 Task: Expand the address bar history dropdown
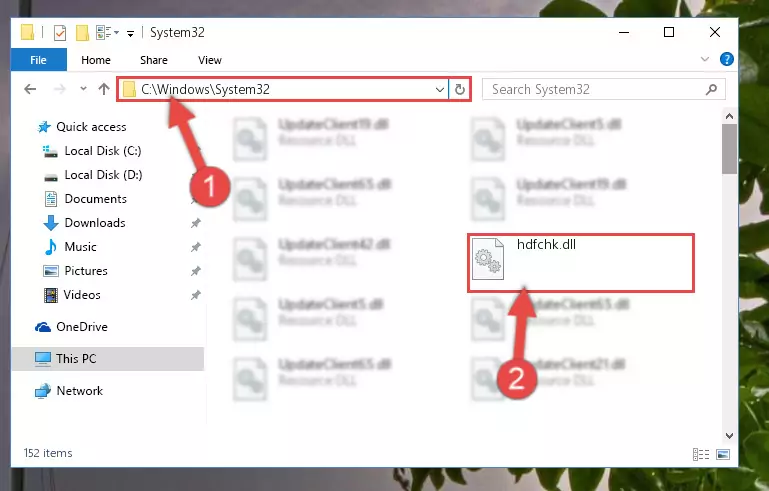coord(439,89)
